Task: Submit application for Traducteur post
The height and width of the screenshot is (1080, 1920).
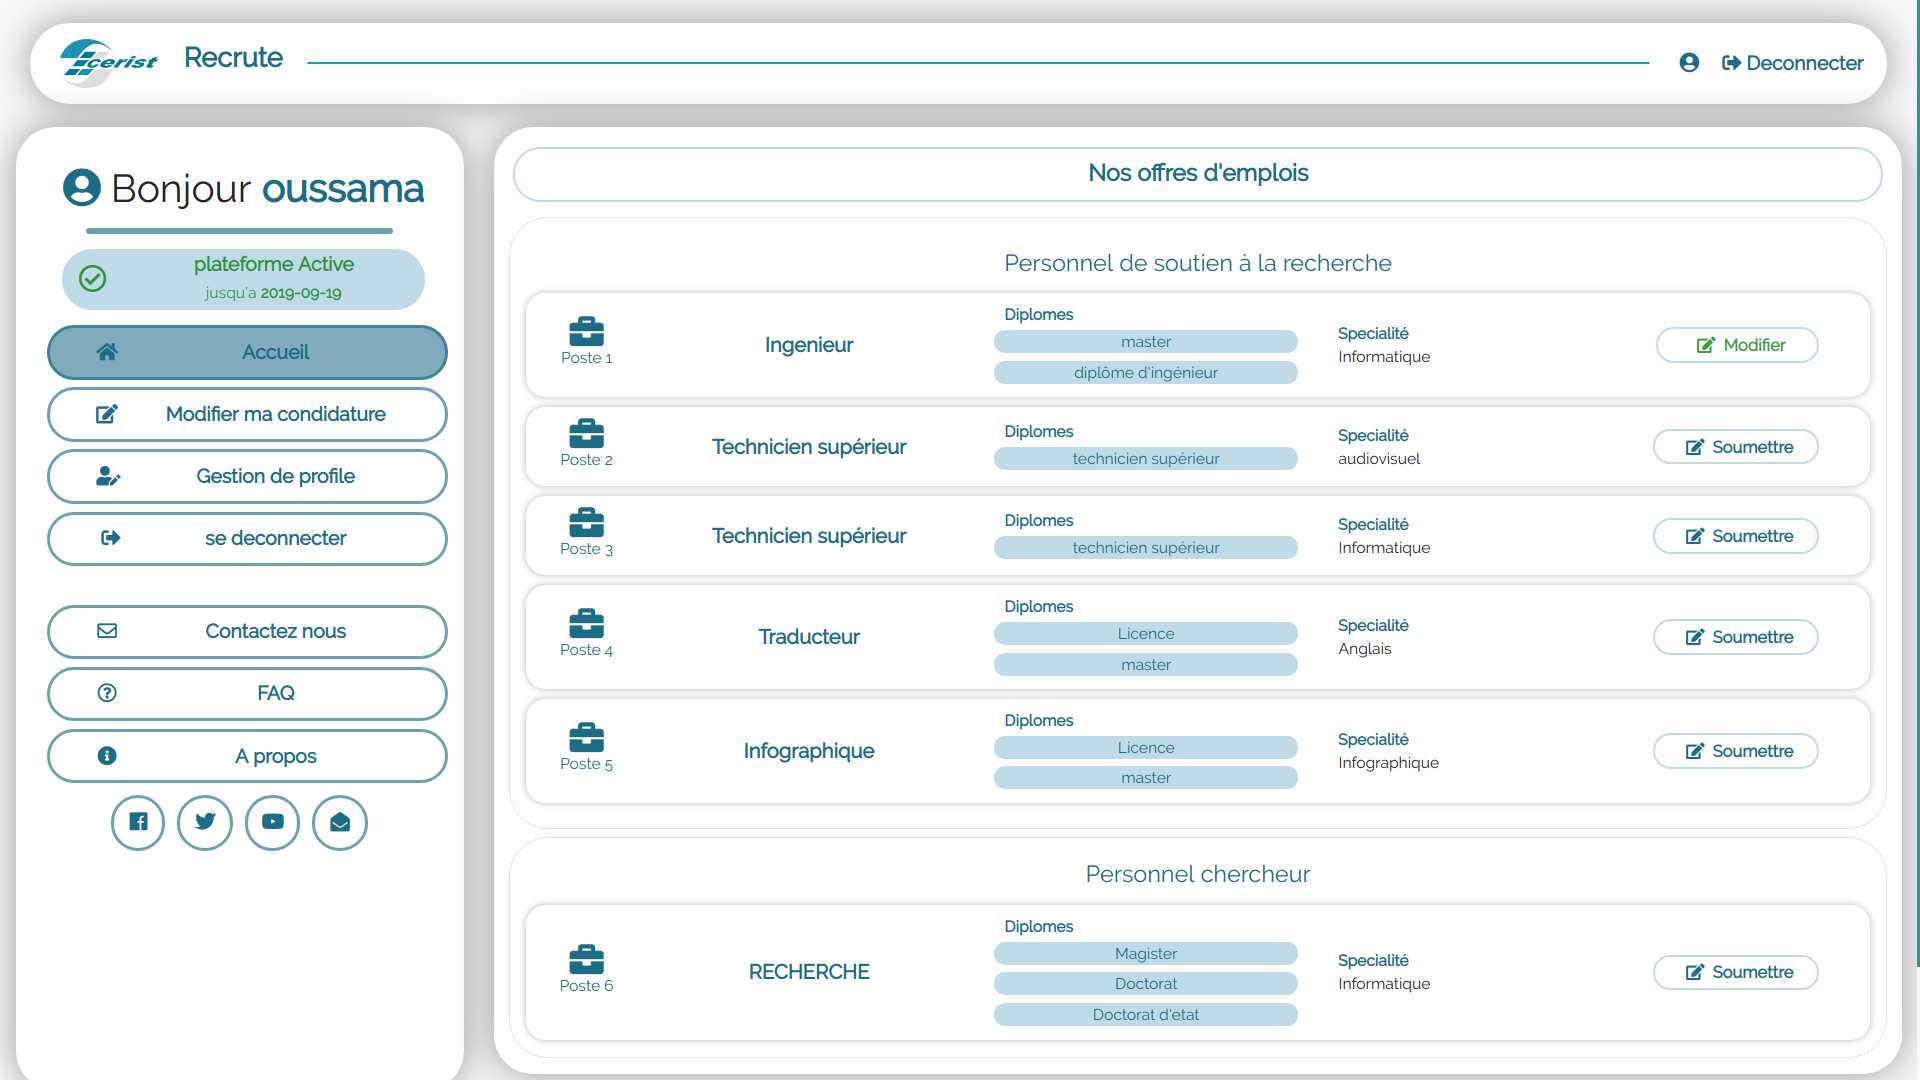Action: [x=1735, y=637]
